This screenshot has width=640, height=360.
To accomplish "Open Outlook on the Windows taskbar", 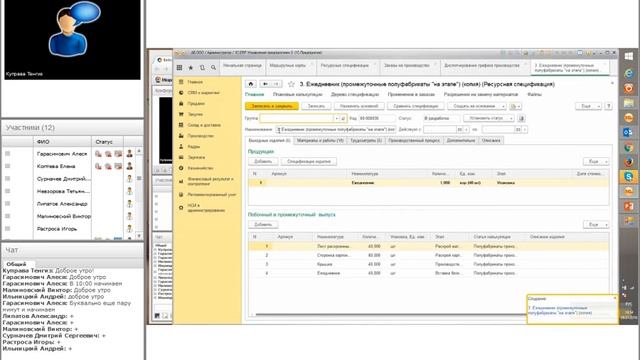I will (x=629, y=132).
